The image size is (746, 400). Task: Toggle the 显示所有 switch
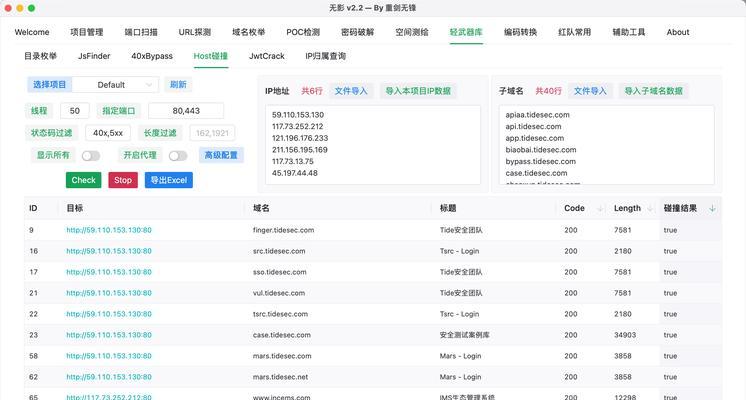pos(90,156)
